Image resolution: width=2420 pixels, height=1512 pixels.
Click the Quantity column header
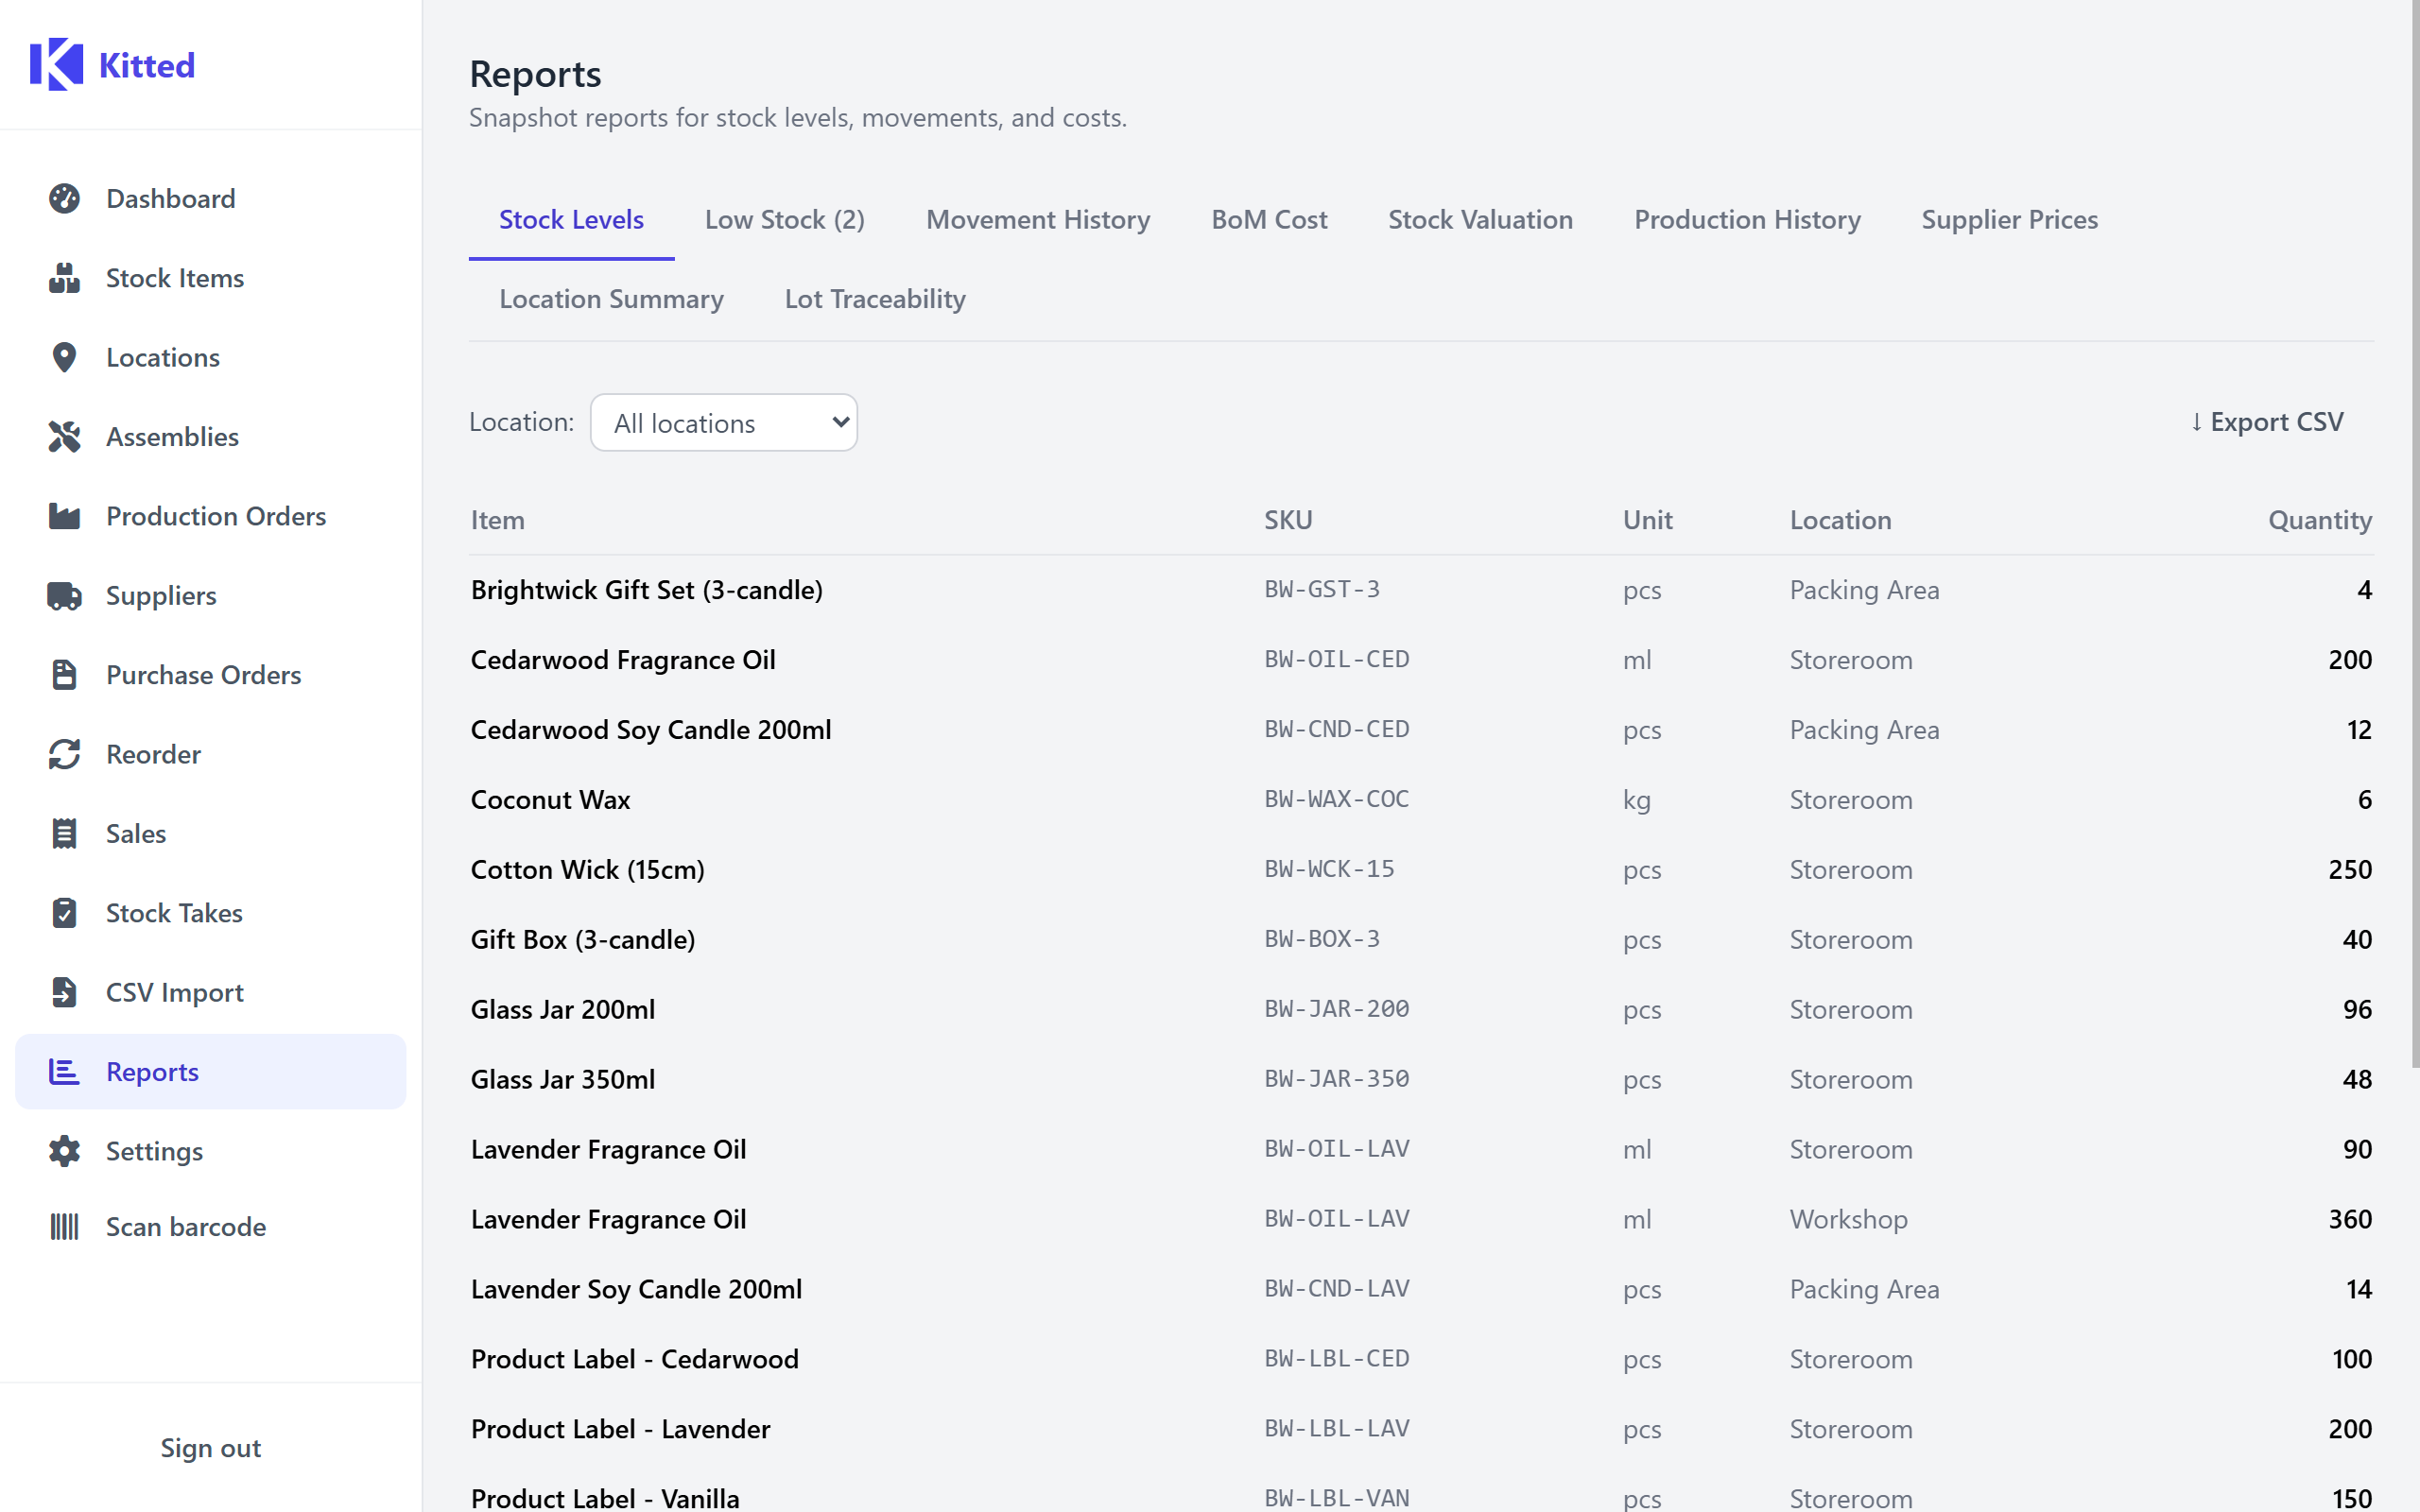2320,520
